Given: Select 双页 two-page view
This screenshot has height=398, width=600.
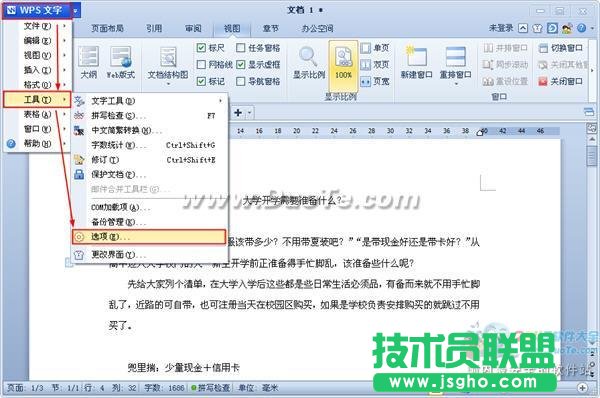Looking at the screenshot, I should click(x=375, y=65).
